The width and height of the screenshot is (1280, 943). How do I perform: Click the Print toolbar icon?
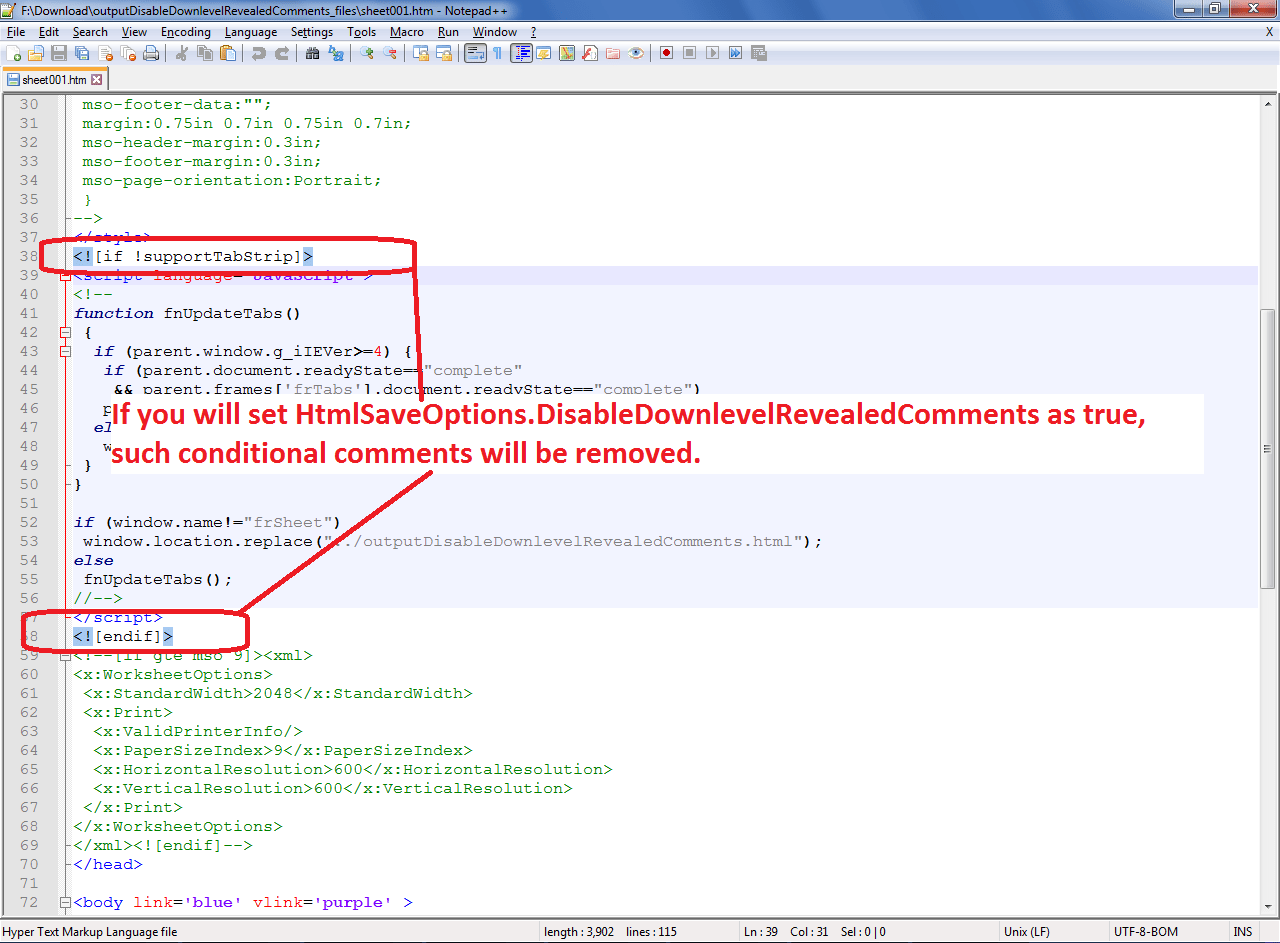click(x=151, y=53)
